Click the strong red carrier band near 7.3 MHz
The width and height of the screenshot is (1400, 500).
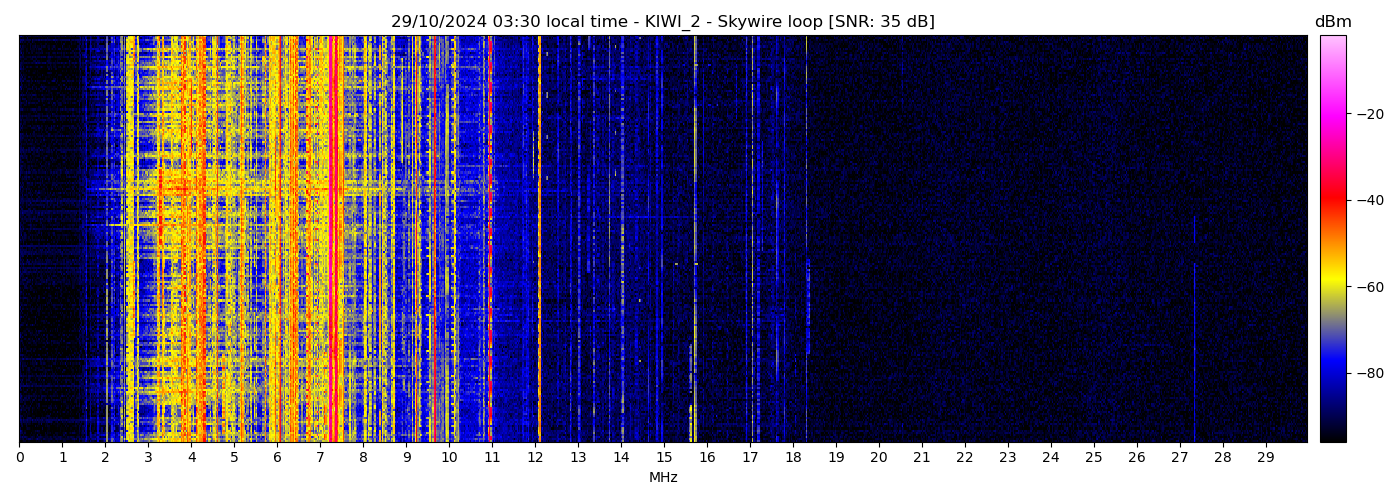point(332,240)
